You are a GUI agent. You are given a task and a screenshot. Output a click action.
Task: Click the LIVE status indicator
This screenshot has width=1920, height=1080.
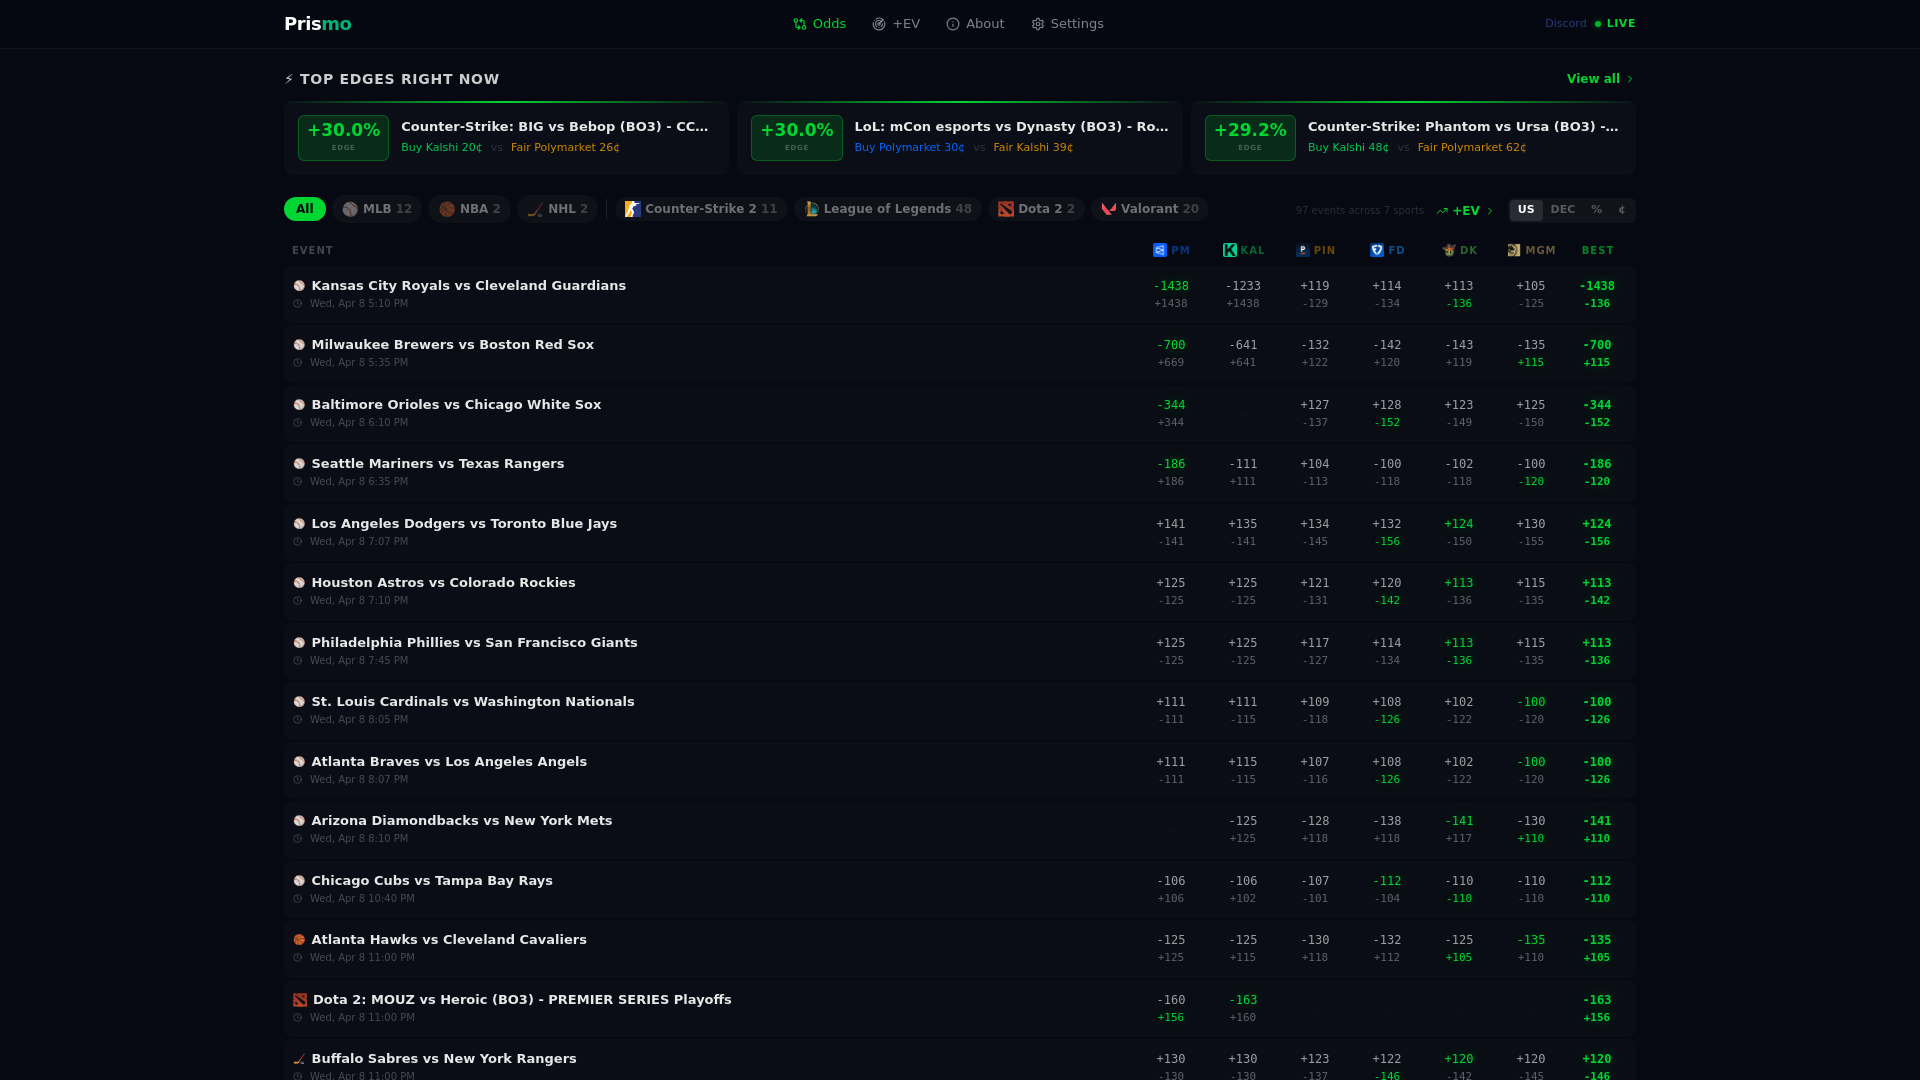click(x=1615, y=24)
